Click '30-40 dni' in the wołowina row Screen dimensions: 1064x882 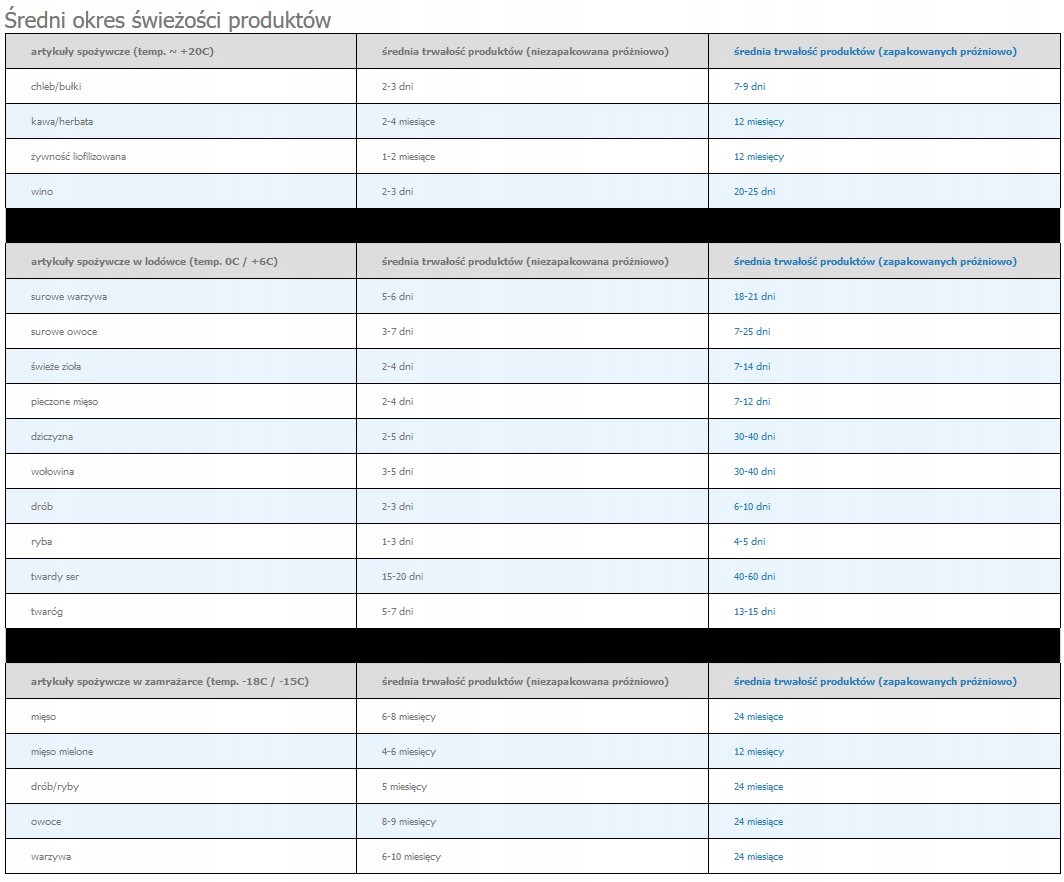[755, 472]
